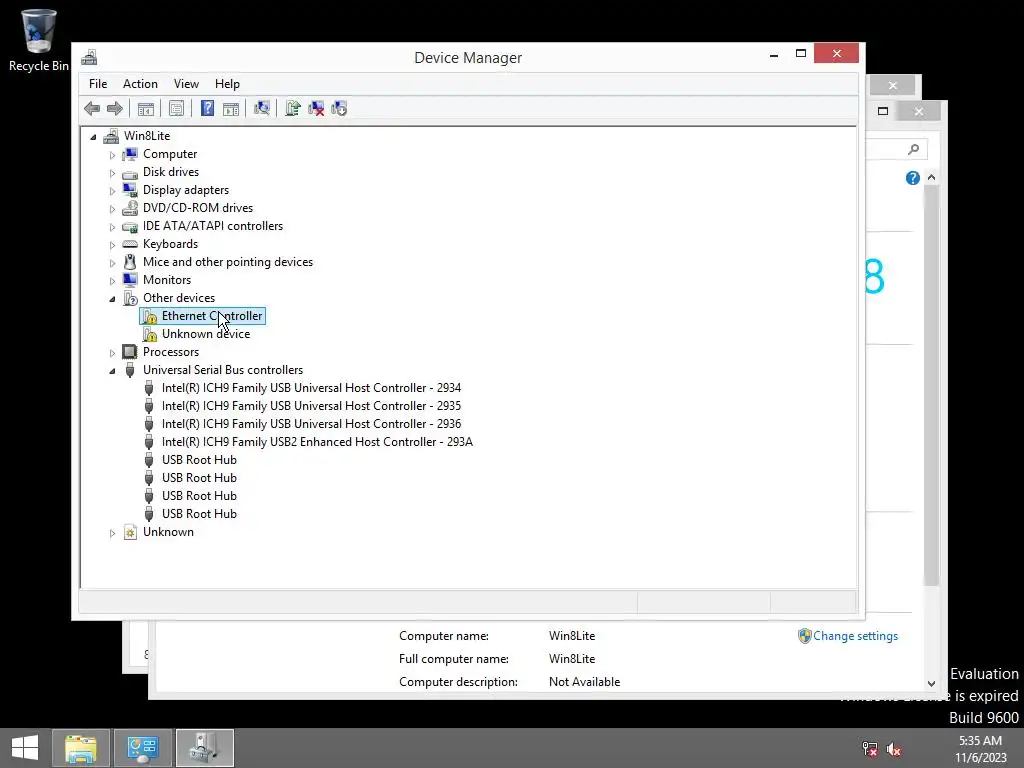
Task: Switch to Control Panel taskbar icon
Action: pos(143,748)
